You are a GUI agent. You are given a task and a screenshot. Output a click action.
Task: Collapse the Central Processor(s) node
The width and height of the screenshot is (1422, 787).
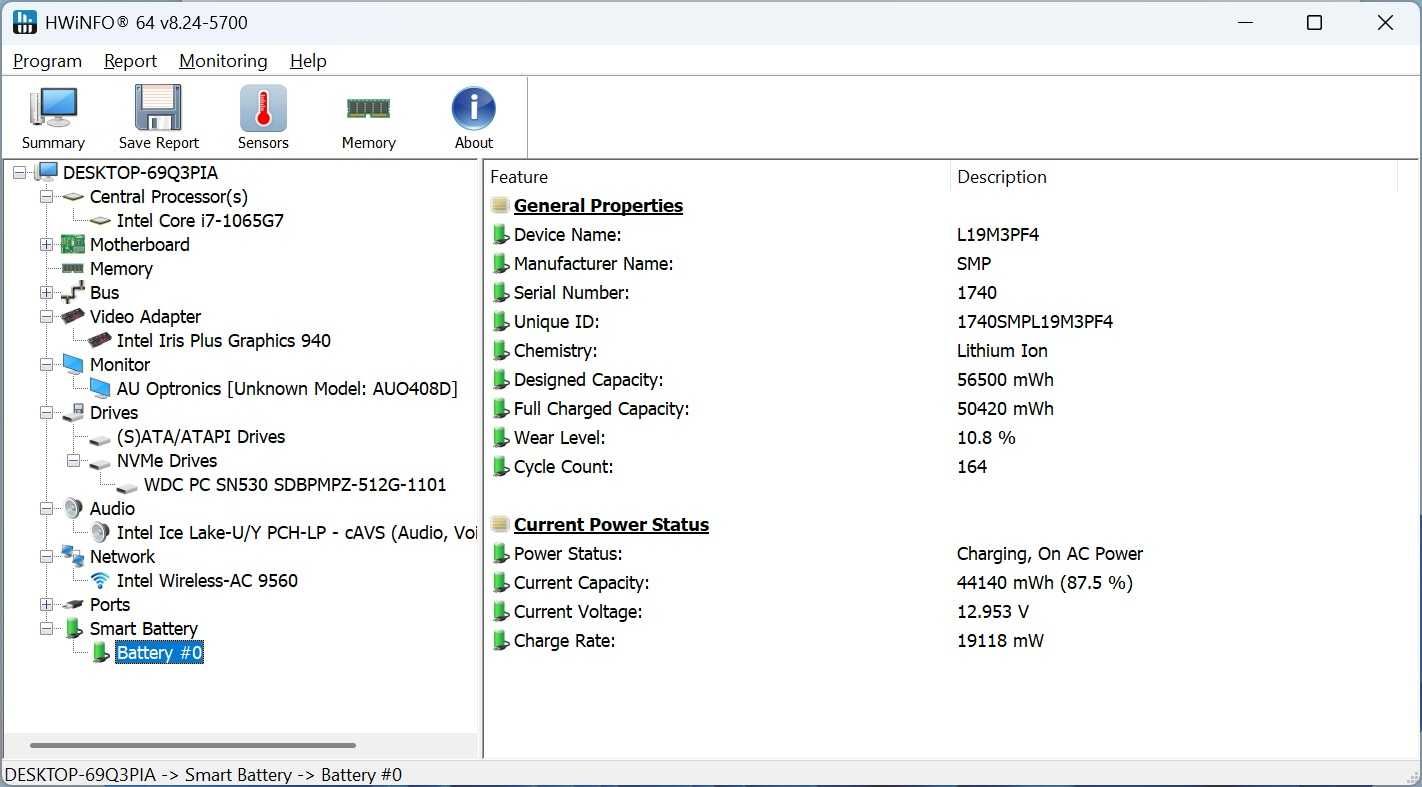(46, 197)
